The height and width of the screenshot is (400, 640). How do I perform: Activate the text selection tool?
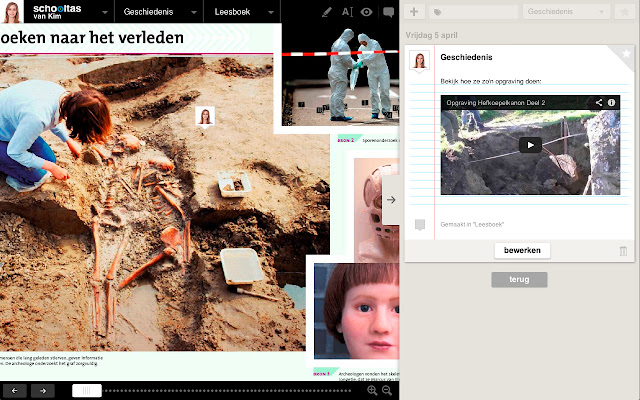pyautogui.click(x=348, y=13)
